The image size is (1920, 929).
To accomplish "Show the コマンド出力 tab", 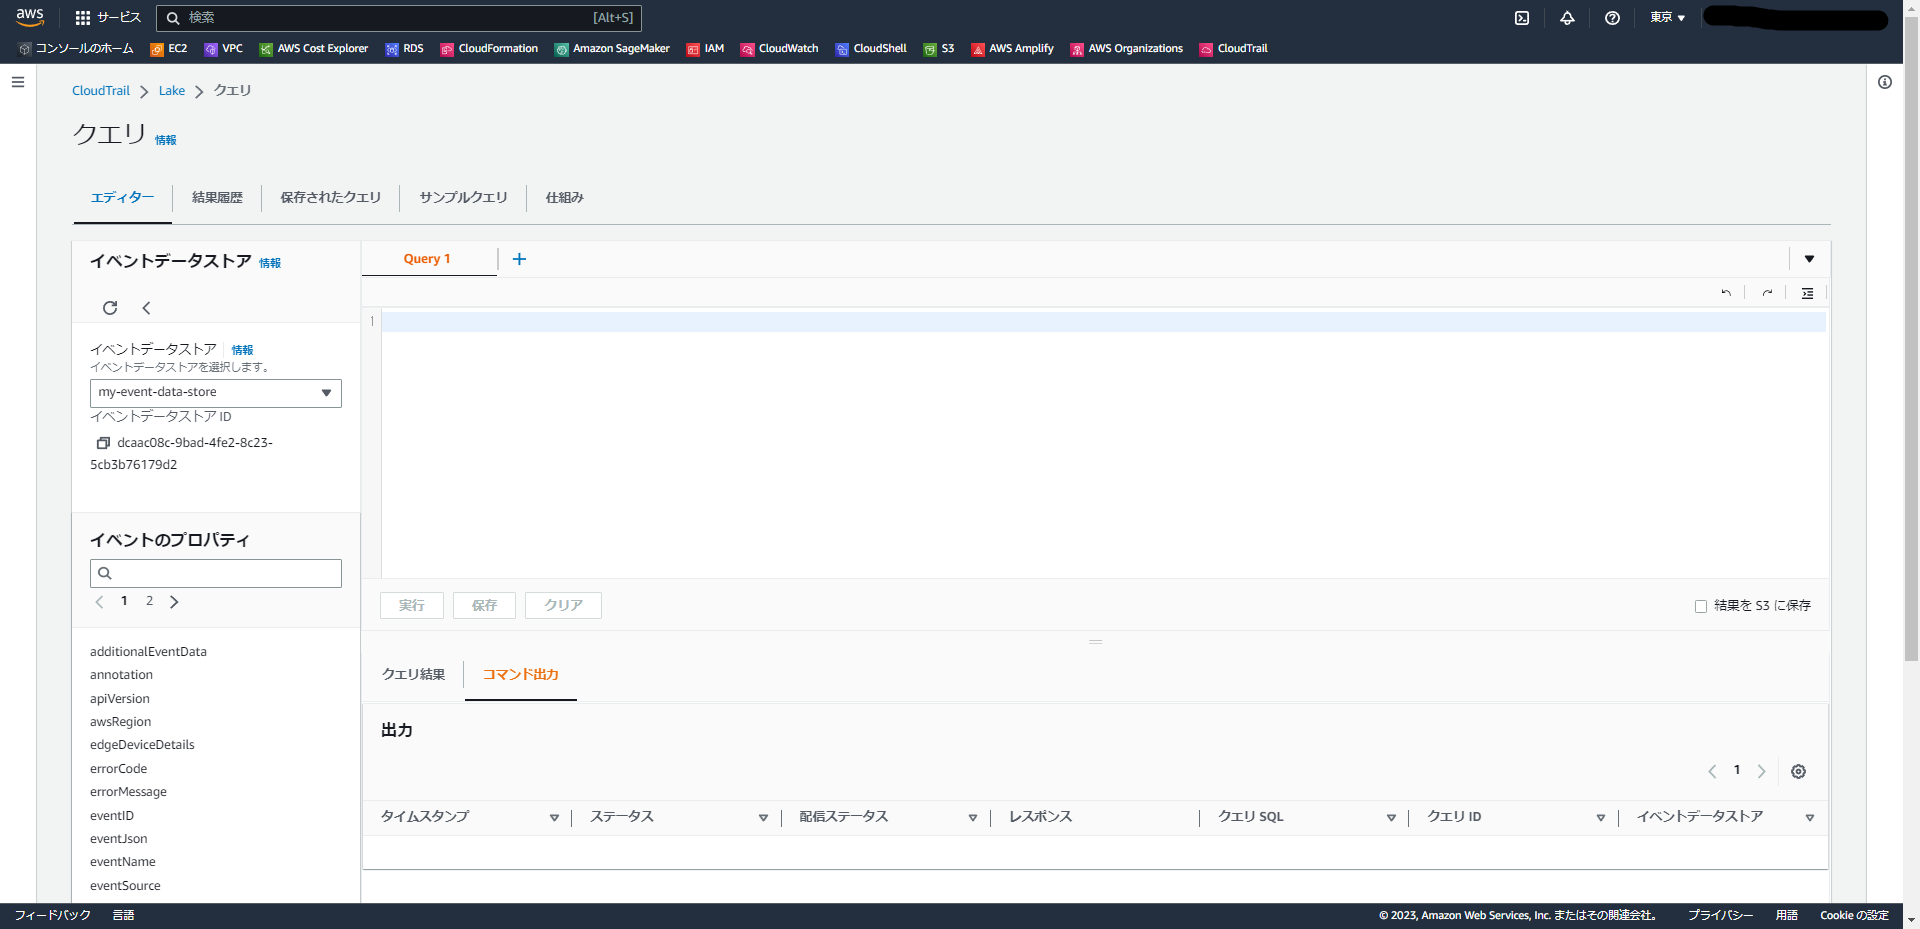I will (x=520, y=675).
